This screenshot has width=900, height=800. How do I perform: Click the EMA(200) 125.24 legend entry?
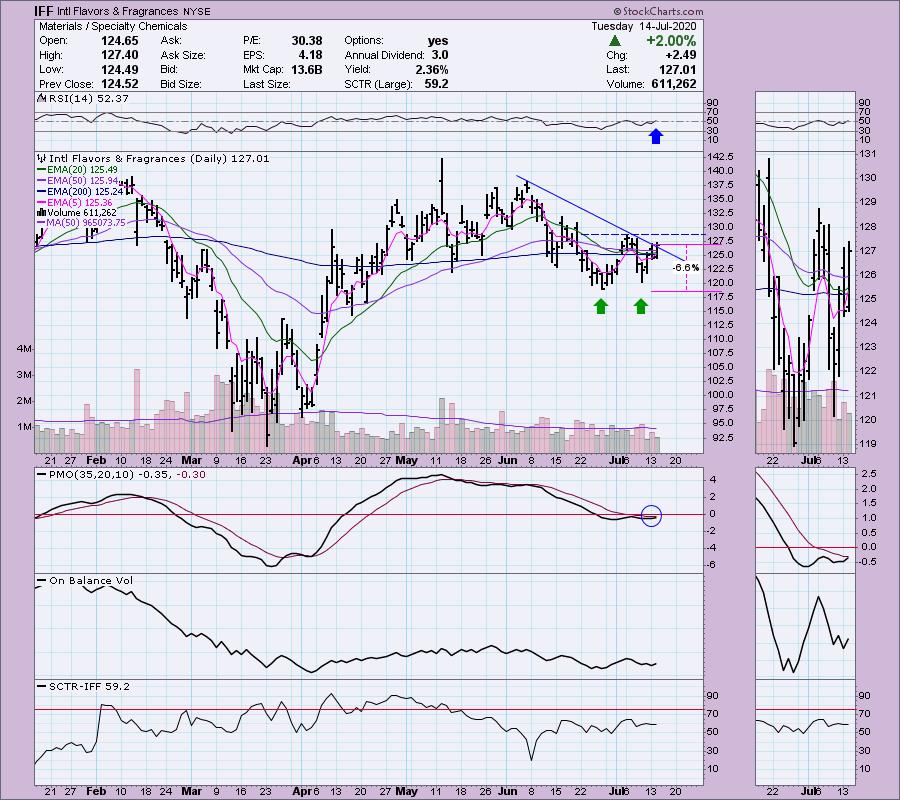84,192
